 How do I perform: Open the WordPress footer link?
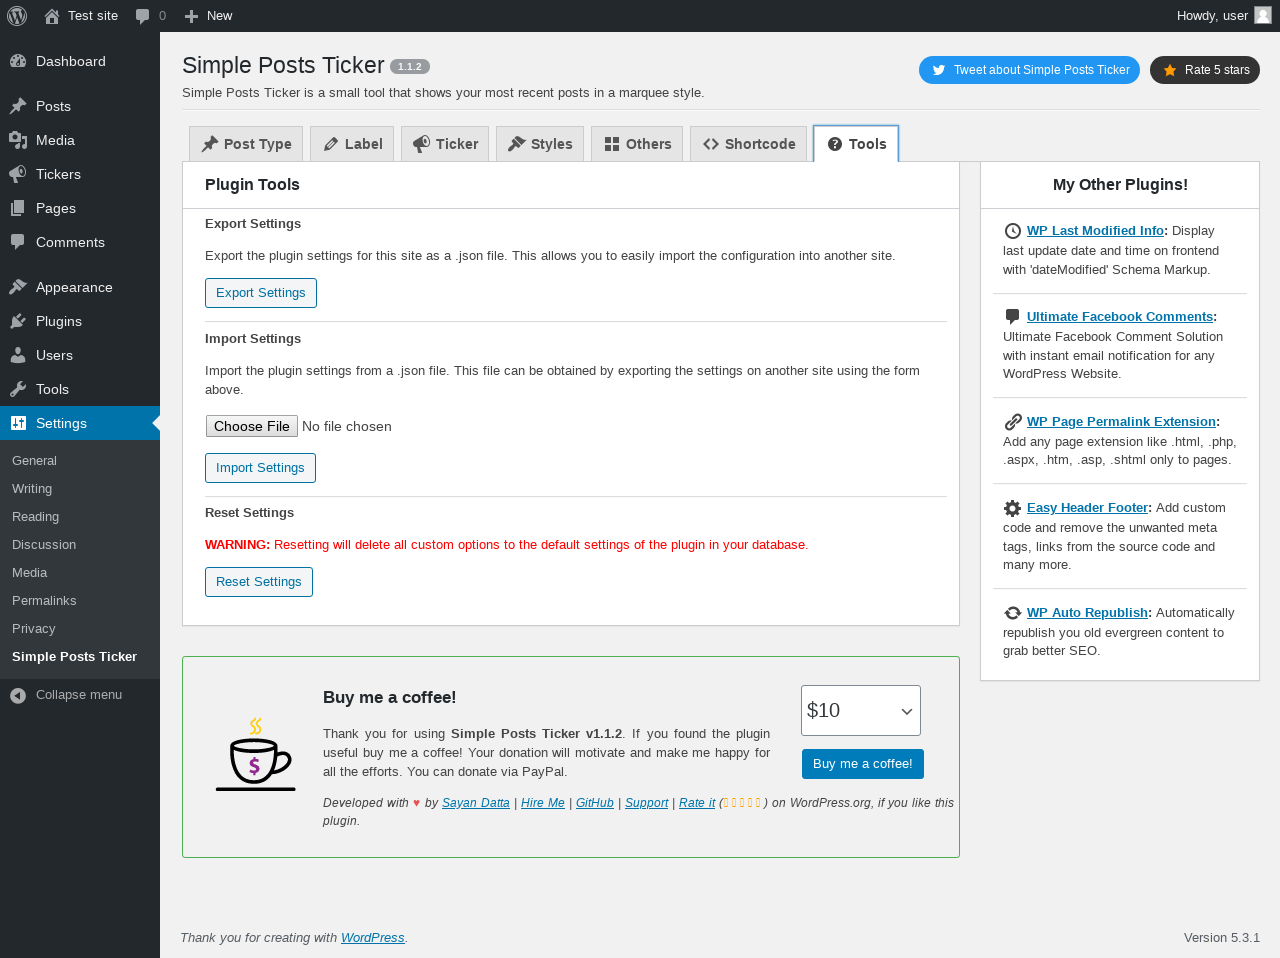tap(373, 938)
